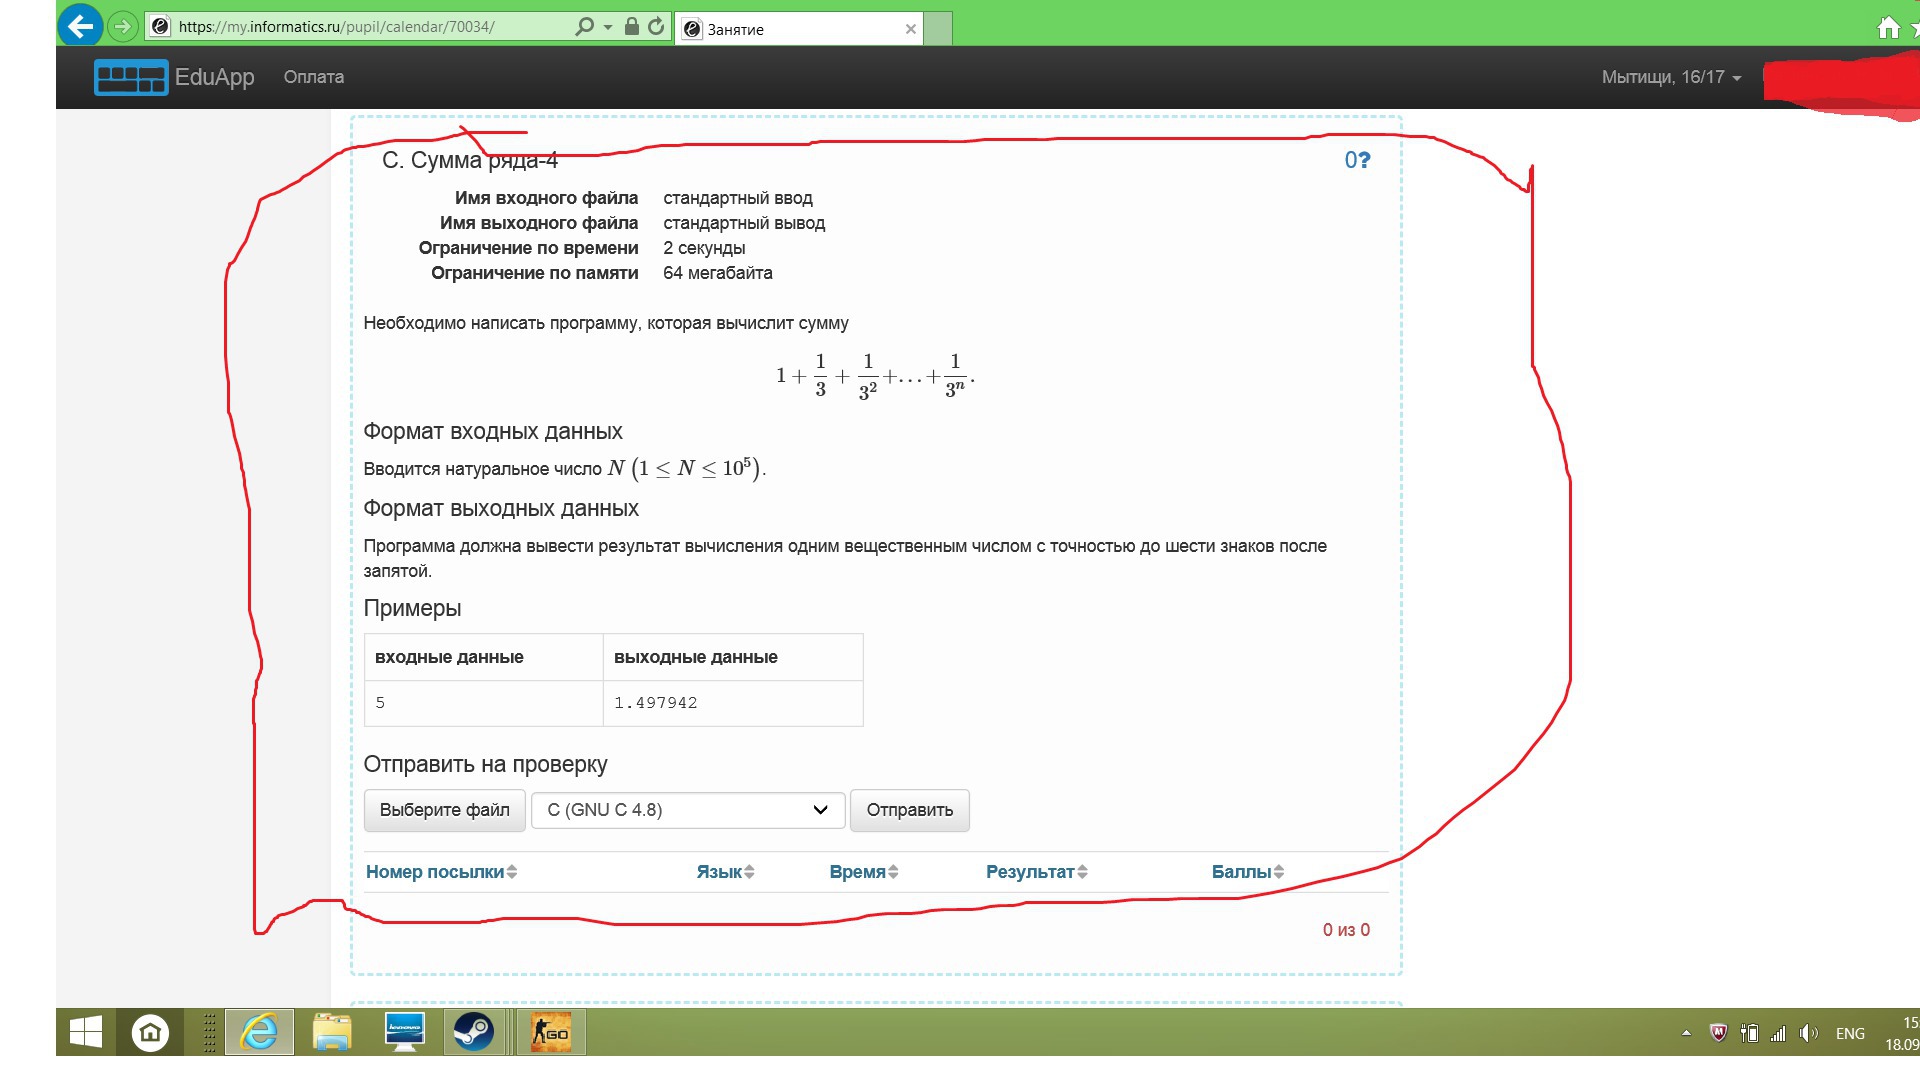The image size is (1920, 1080).
Task: Click the Windows Start button
Action: pos(86,1032)
